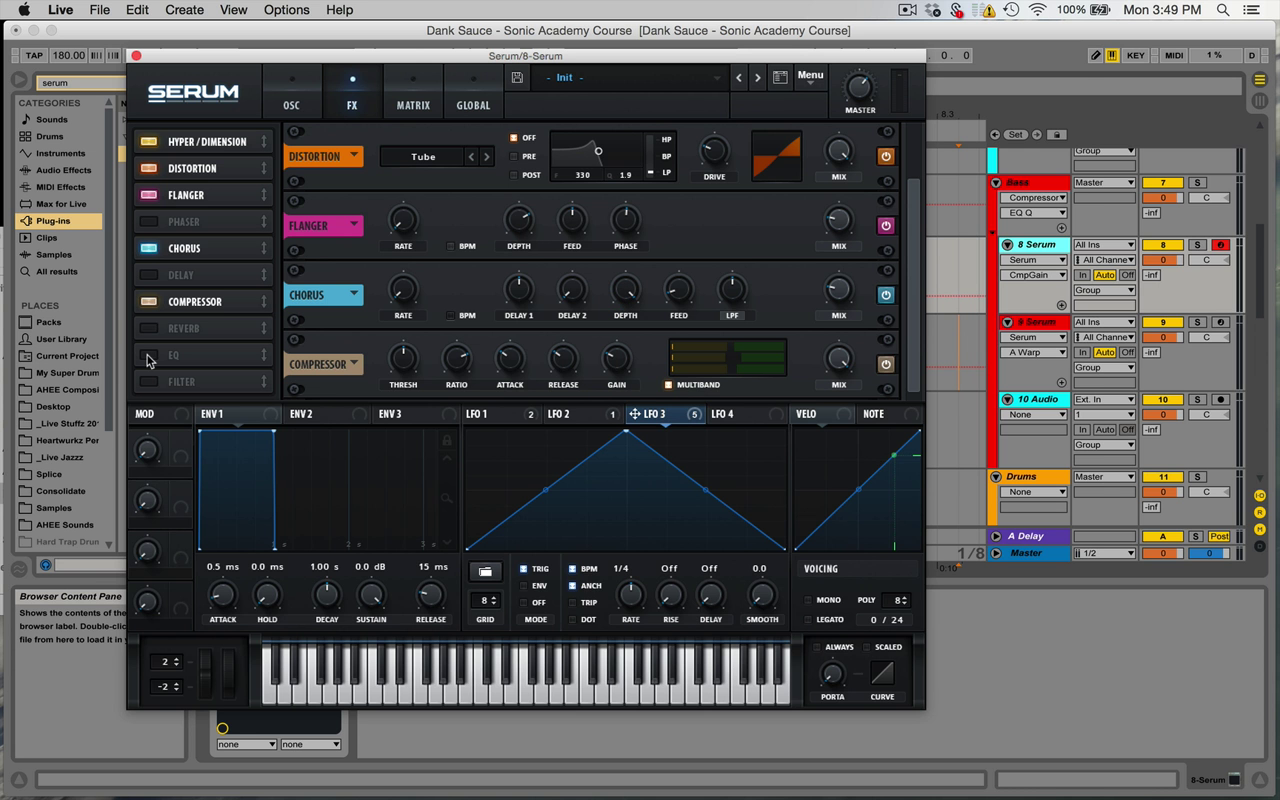This screenshot has width=1280, height=800.
Task: Go to previous preset arrow in Serum
Action: click(739, 77)
